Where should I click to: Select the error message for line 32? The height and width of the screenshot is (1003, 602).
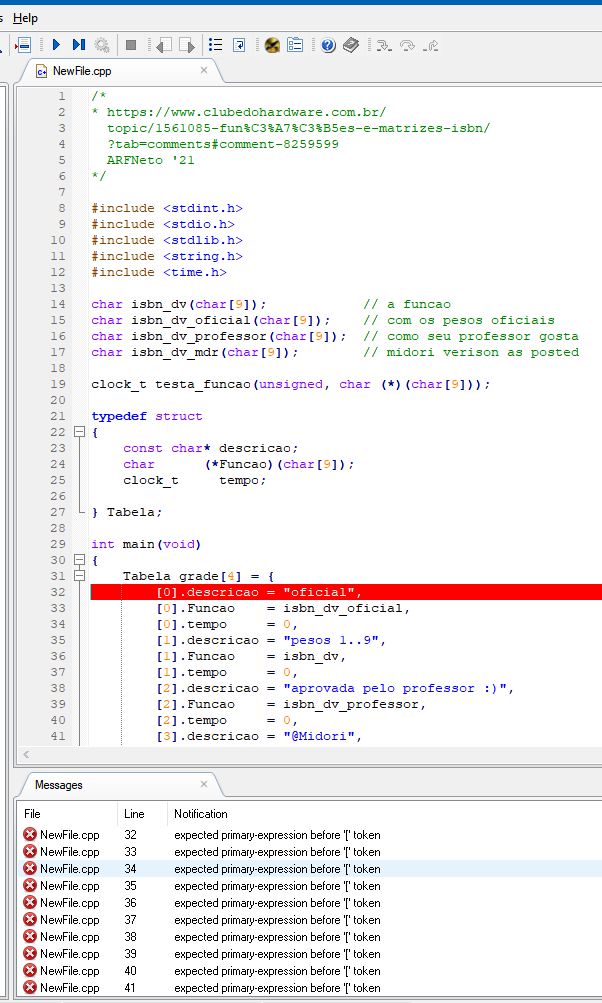click(x=309, y=835)
